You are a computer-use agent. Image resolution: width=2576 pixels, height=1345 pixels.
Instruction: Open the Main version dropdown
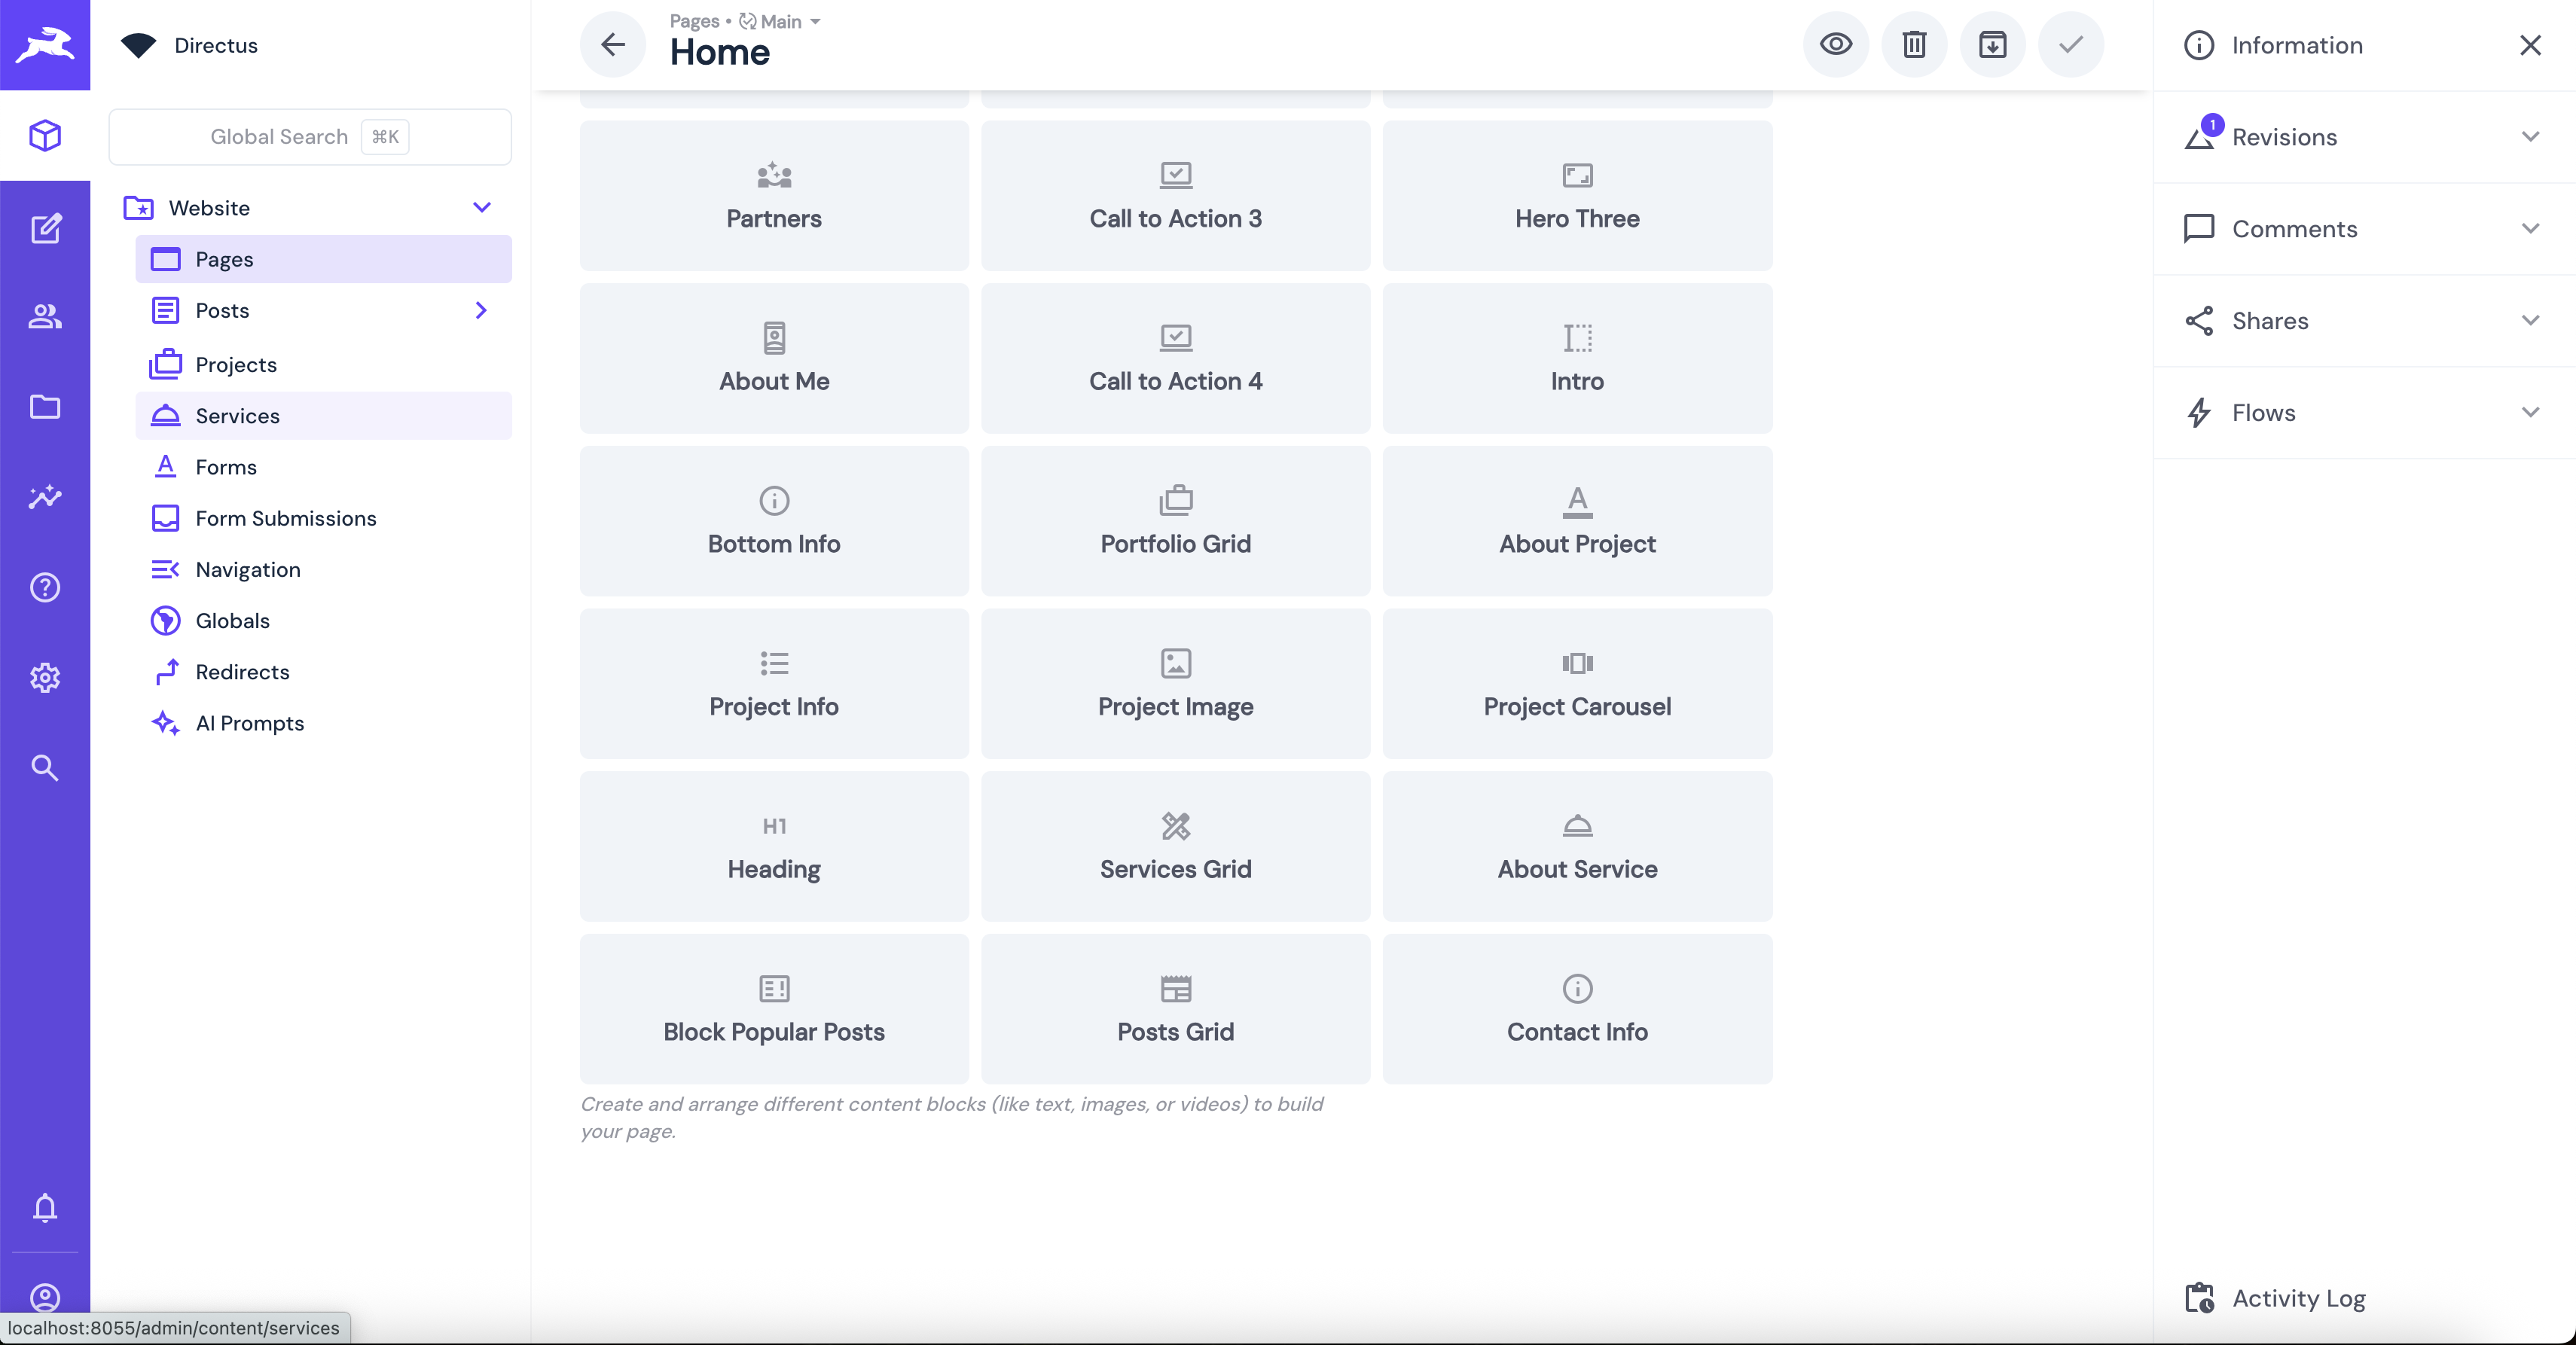click(x=781, y=21)
